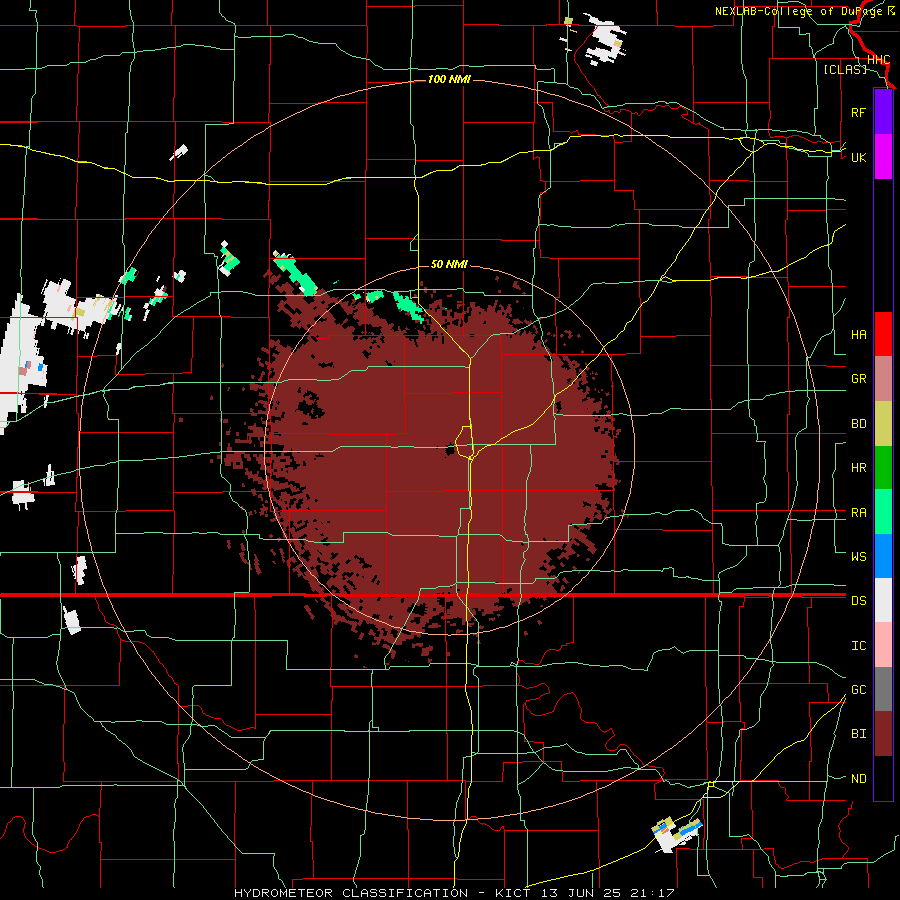The width and height of the screenshot is (900, 900).
Task: Pick the mint green RA legend swatch
Action: pos(883,512)
